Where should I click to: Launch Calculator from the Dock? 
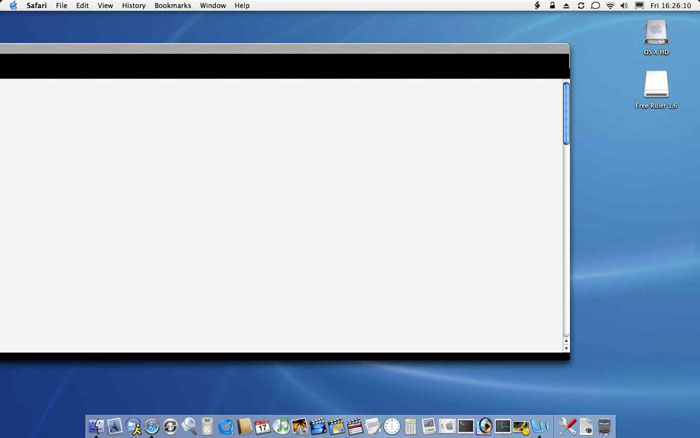410,427
